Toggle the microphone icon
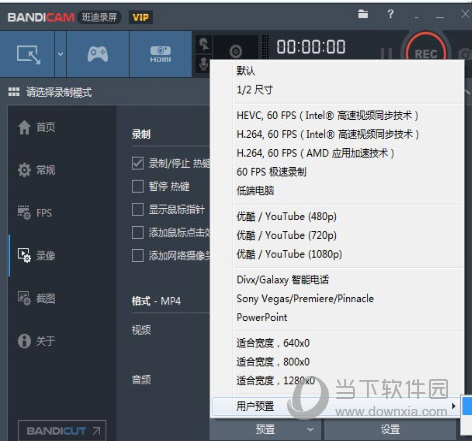The width and height of the screenshot is (472, 441). coord(204,63)
